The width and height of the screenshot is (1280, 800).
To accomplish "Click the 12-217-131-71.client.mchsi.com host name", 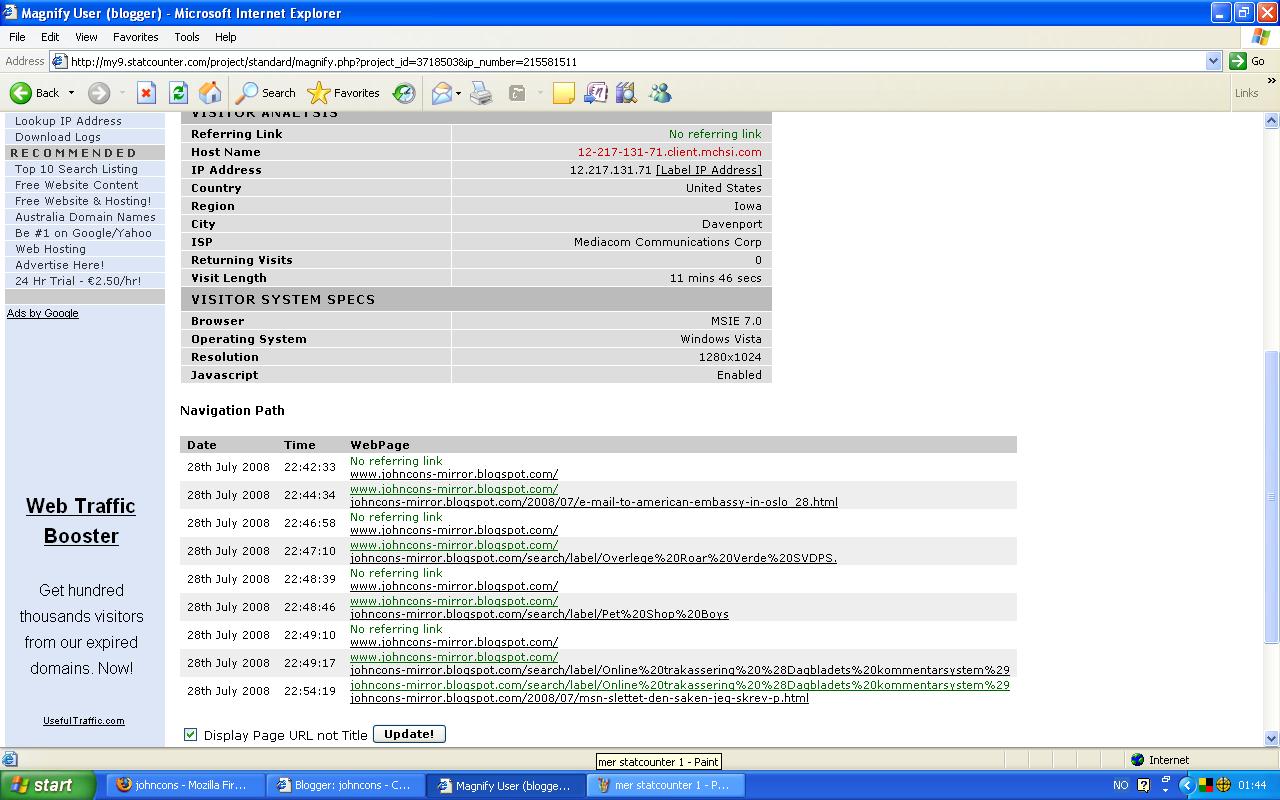I will point(669,152).
